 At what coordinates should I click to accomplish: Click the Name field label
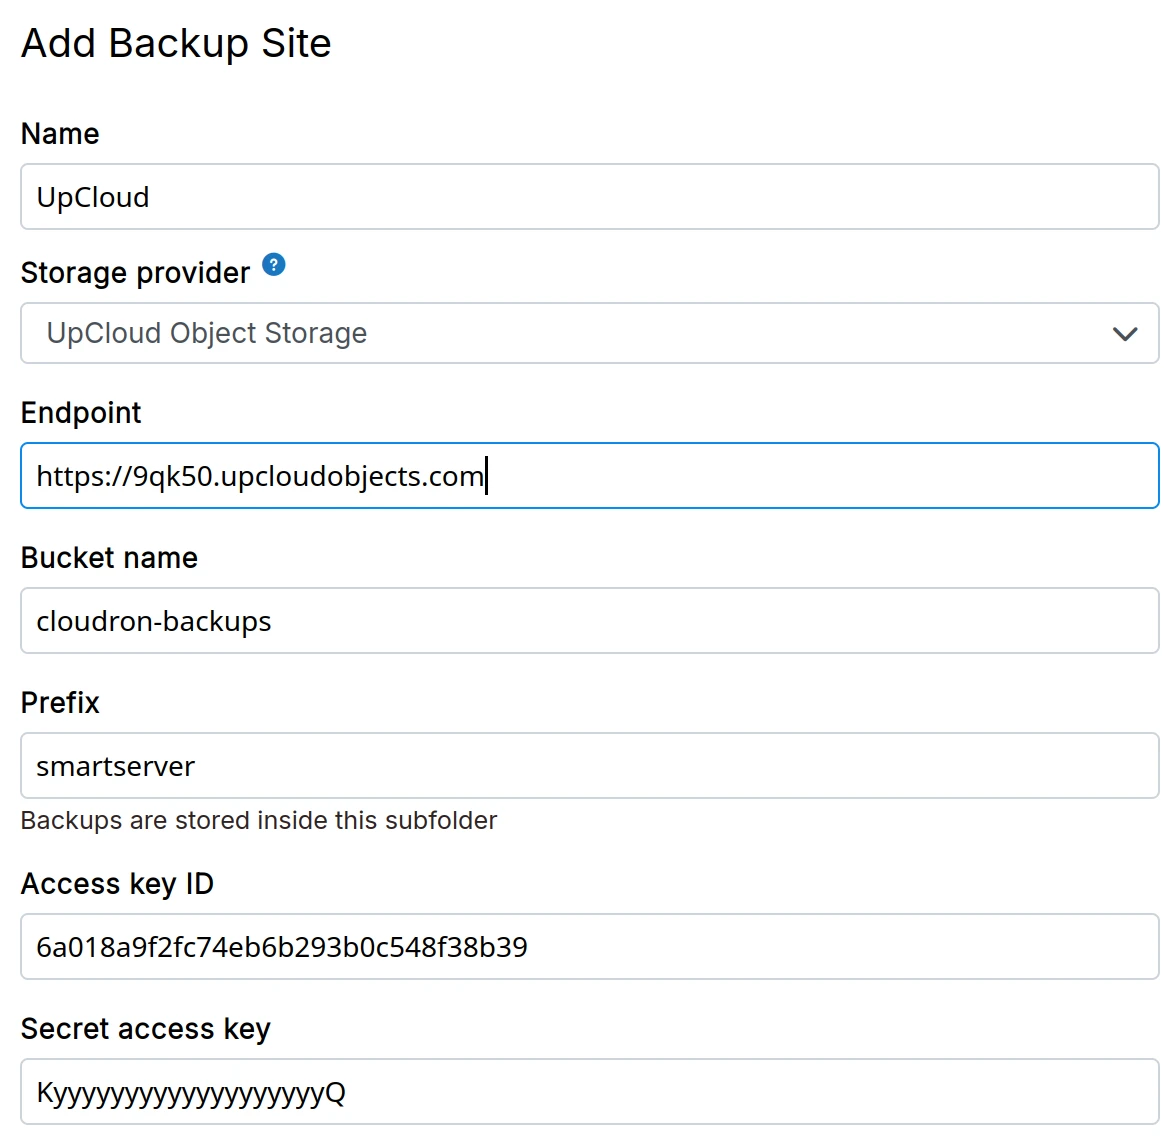60,134
